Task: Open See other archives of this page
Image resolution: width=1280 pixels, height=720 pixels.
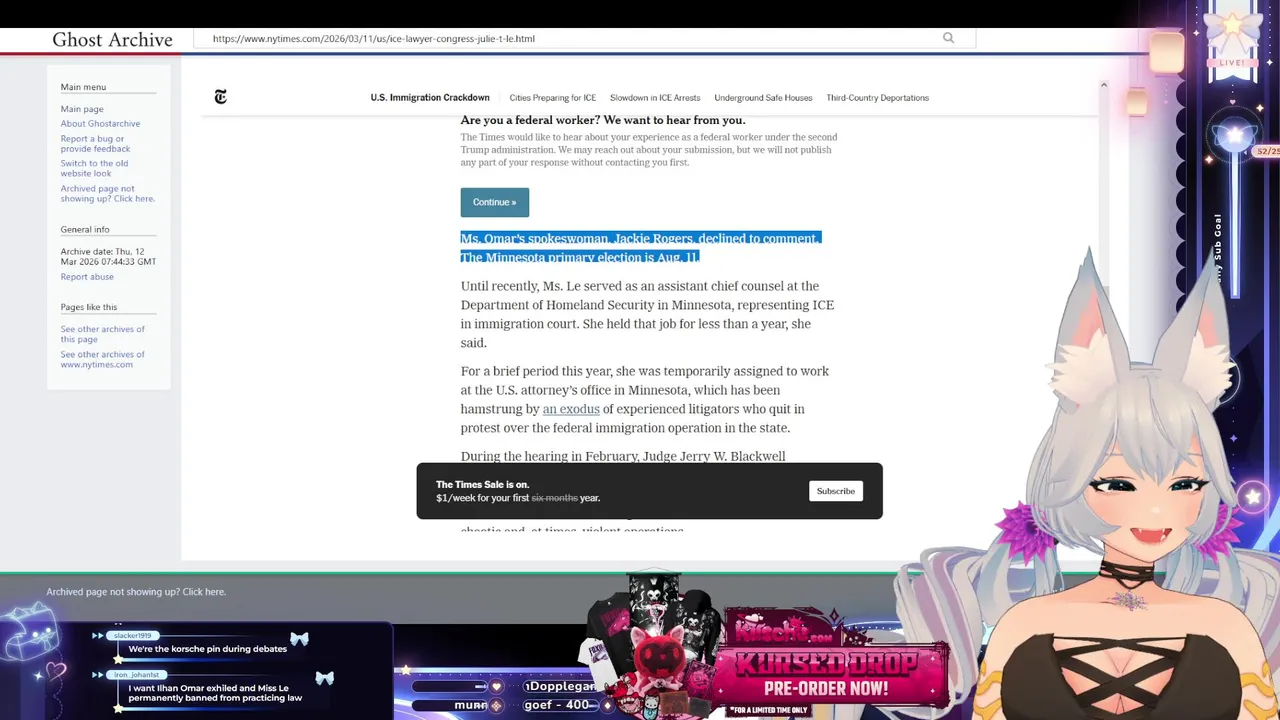Action: tap(102, 334)
